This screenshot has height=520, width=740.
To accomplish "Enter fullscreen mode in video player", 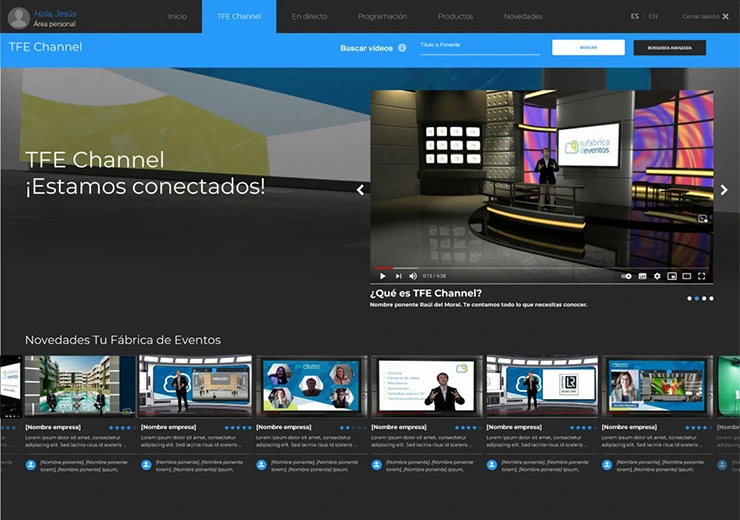I will [702, 276].
